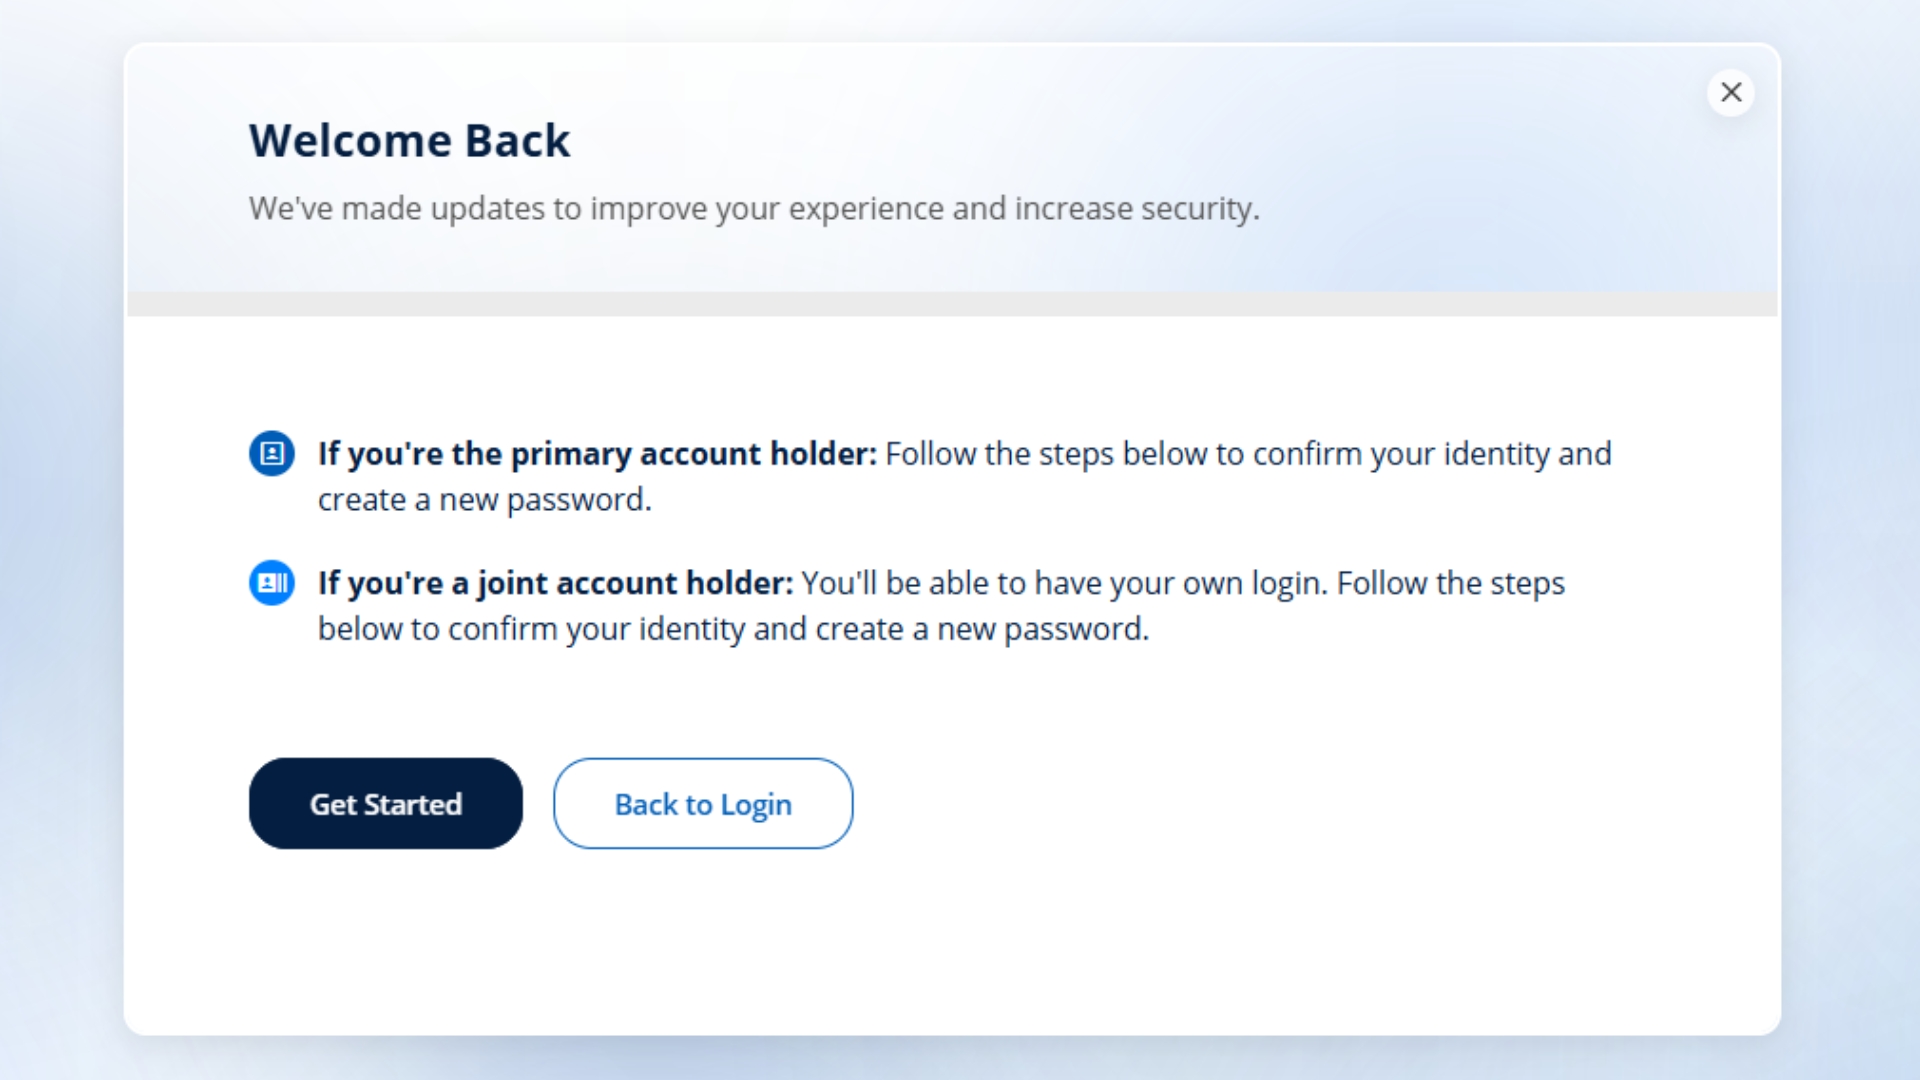Click "You'll be able to have your own login"
Screen dimensions: 1920x1080
coord(1064,583)
